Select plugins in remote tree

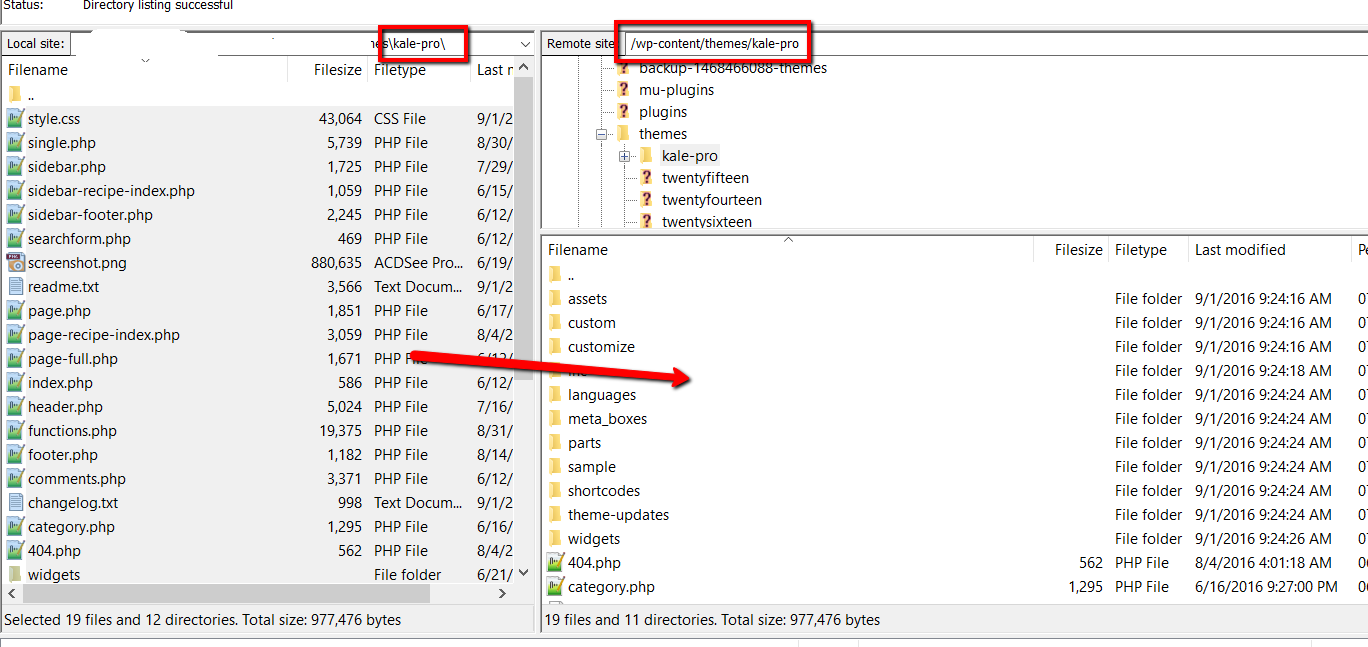pyautogui.click(x=663, y=112)
